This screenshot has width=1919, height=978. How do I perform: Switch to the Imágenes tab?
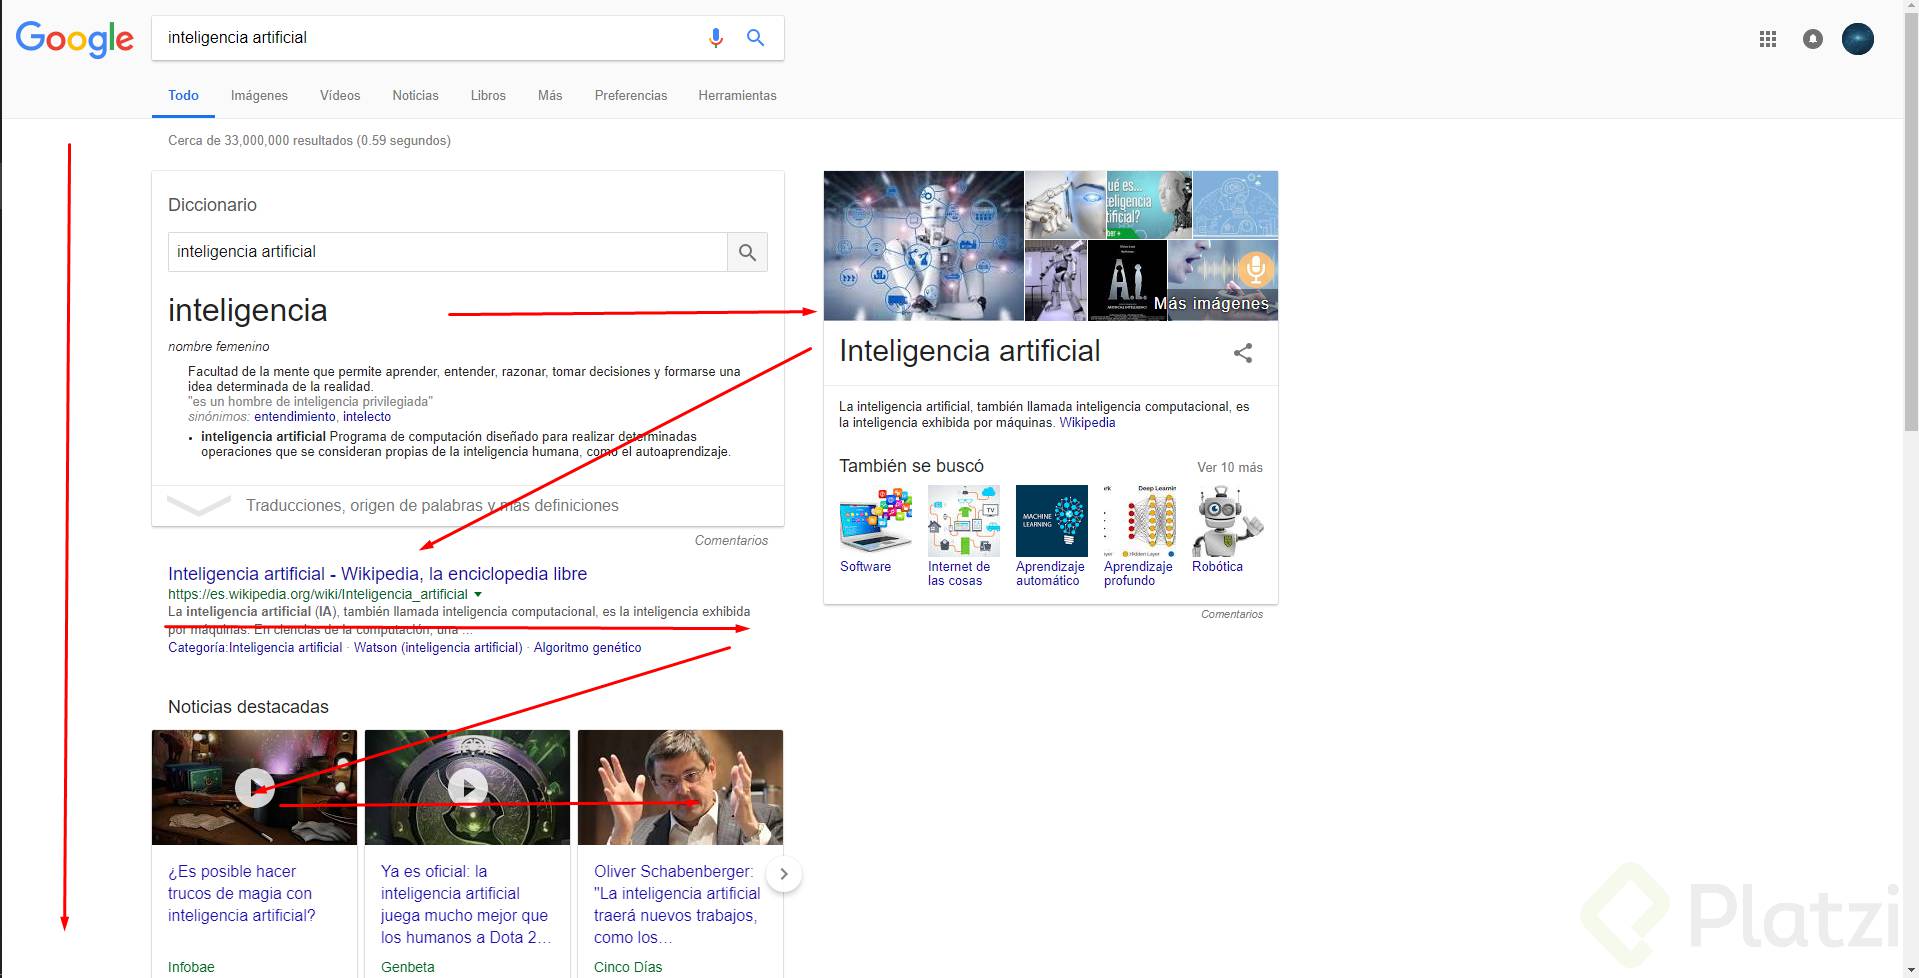[x=259, y=96]
